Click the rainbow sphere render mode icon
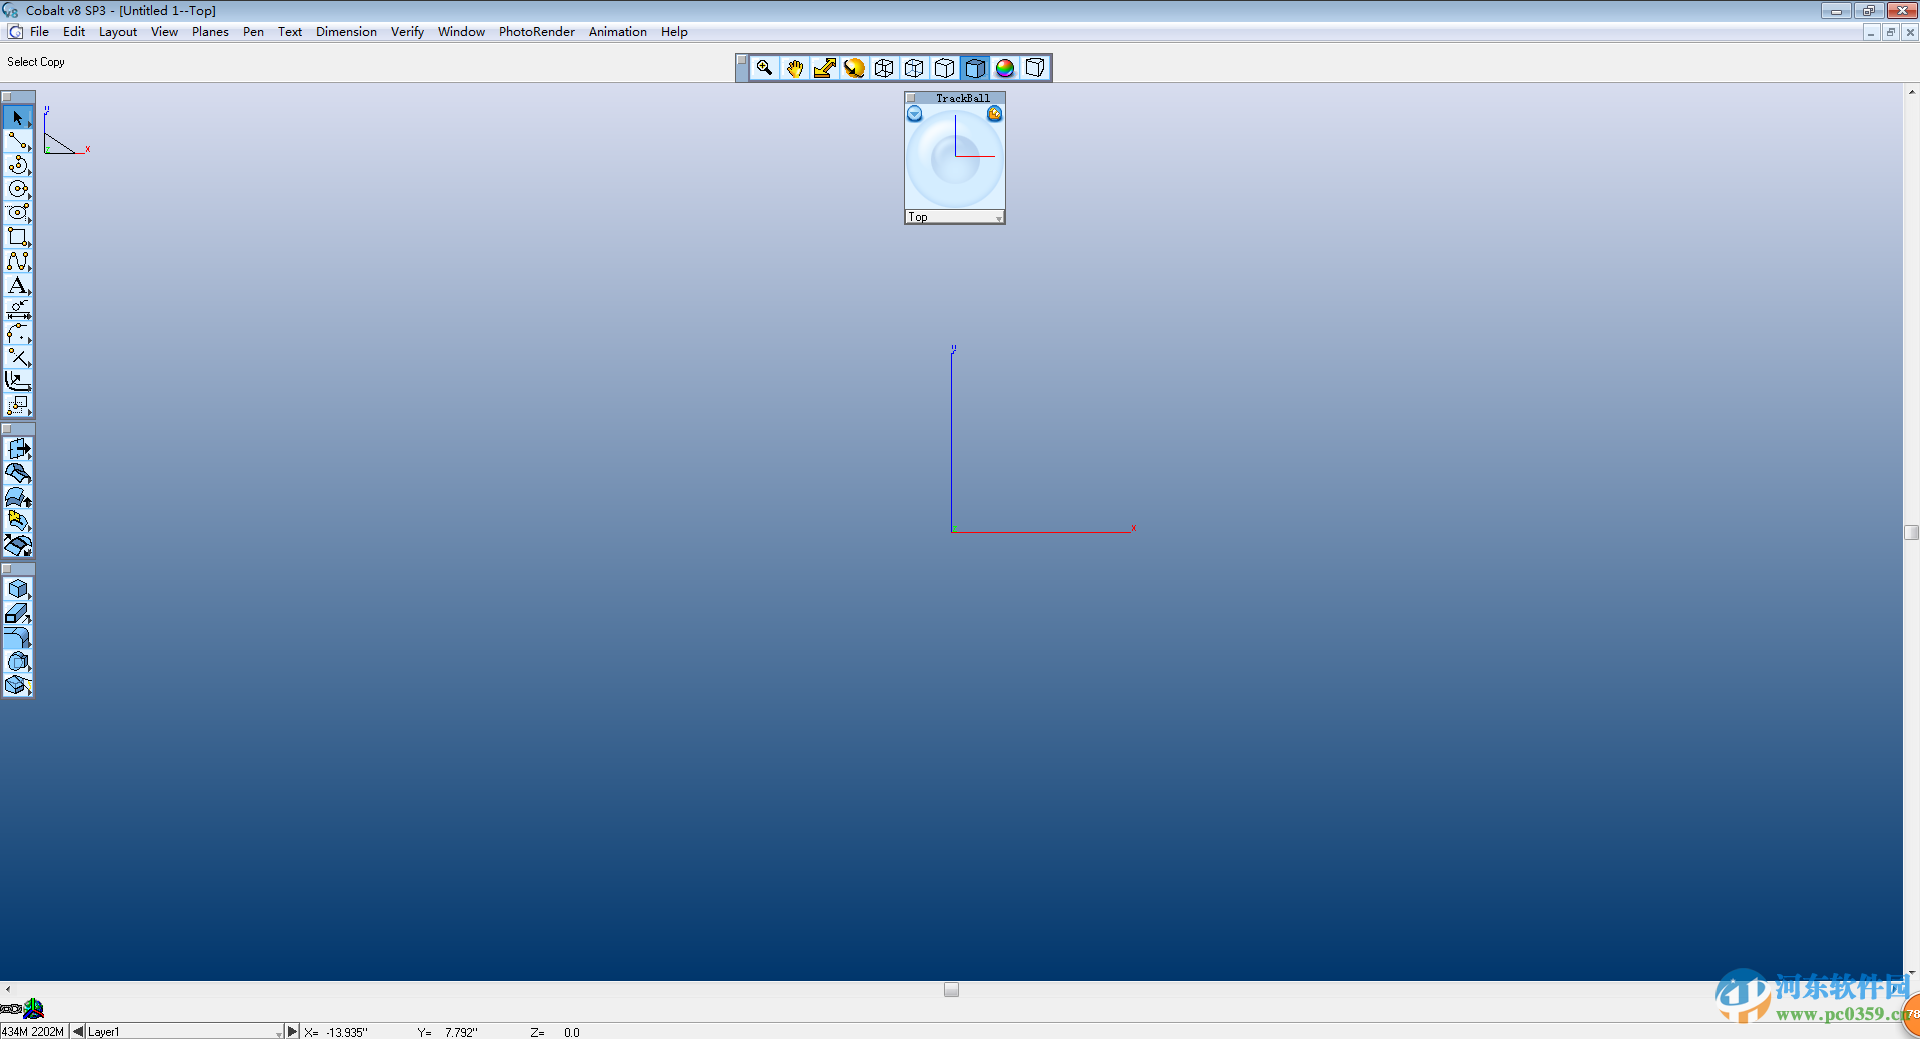This screenshot has height=1039, width=1920. (1004, 67)
